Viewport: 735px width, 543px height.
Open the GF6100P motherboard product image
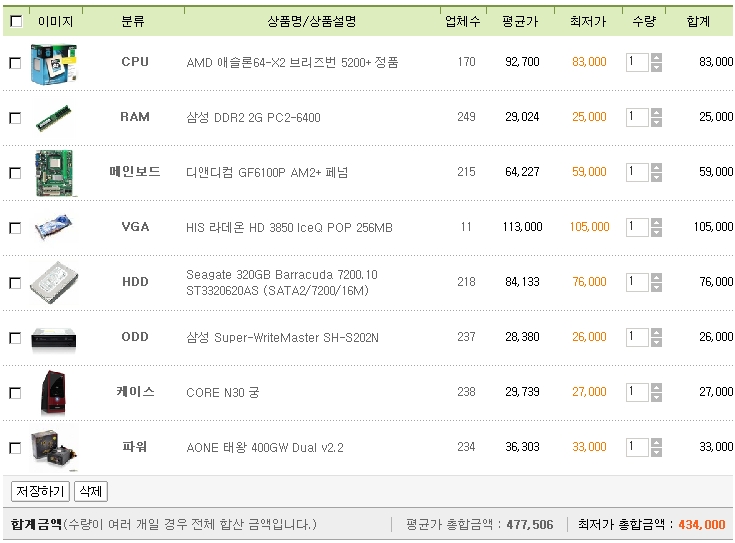click(x=54, y=173)
